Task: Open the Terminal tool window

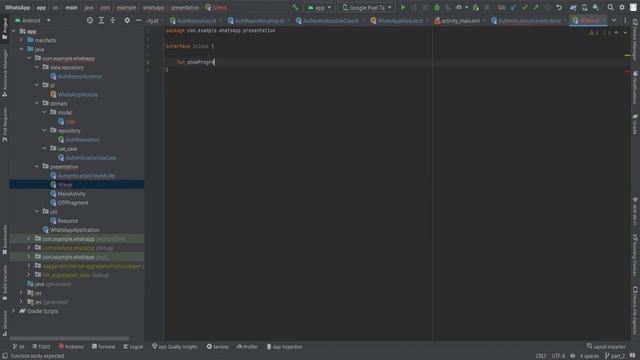Action: 103,347
